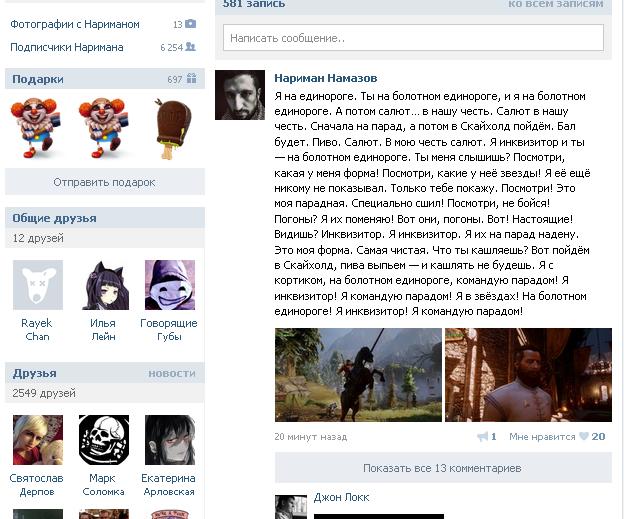Open post author's avatar photo

[x=240, y=95]
